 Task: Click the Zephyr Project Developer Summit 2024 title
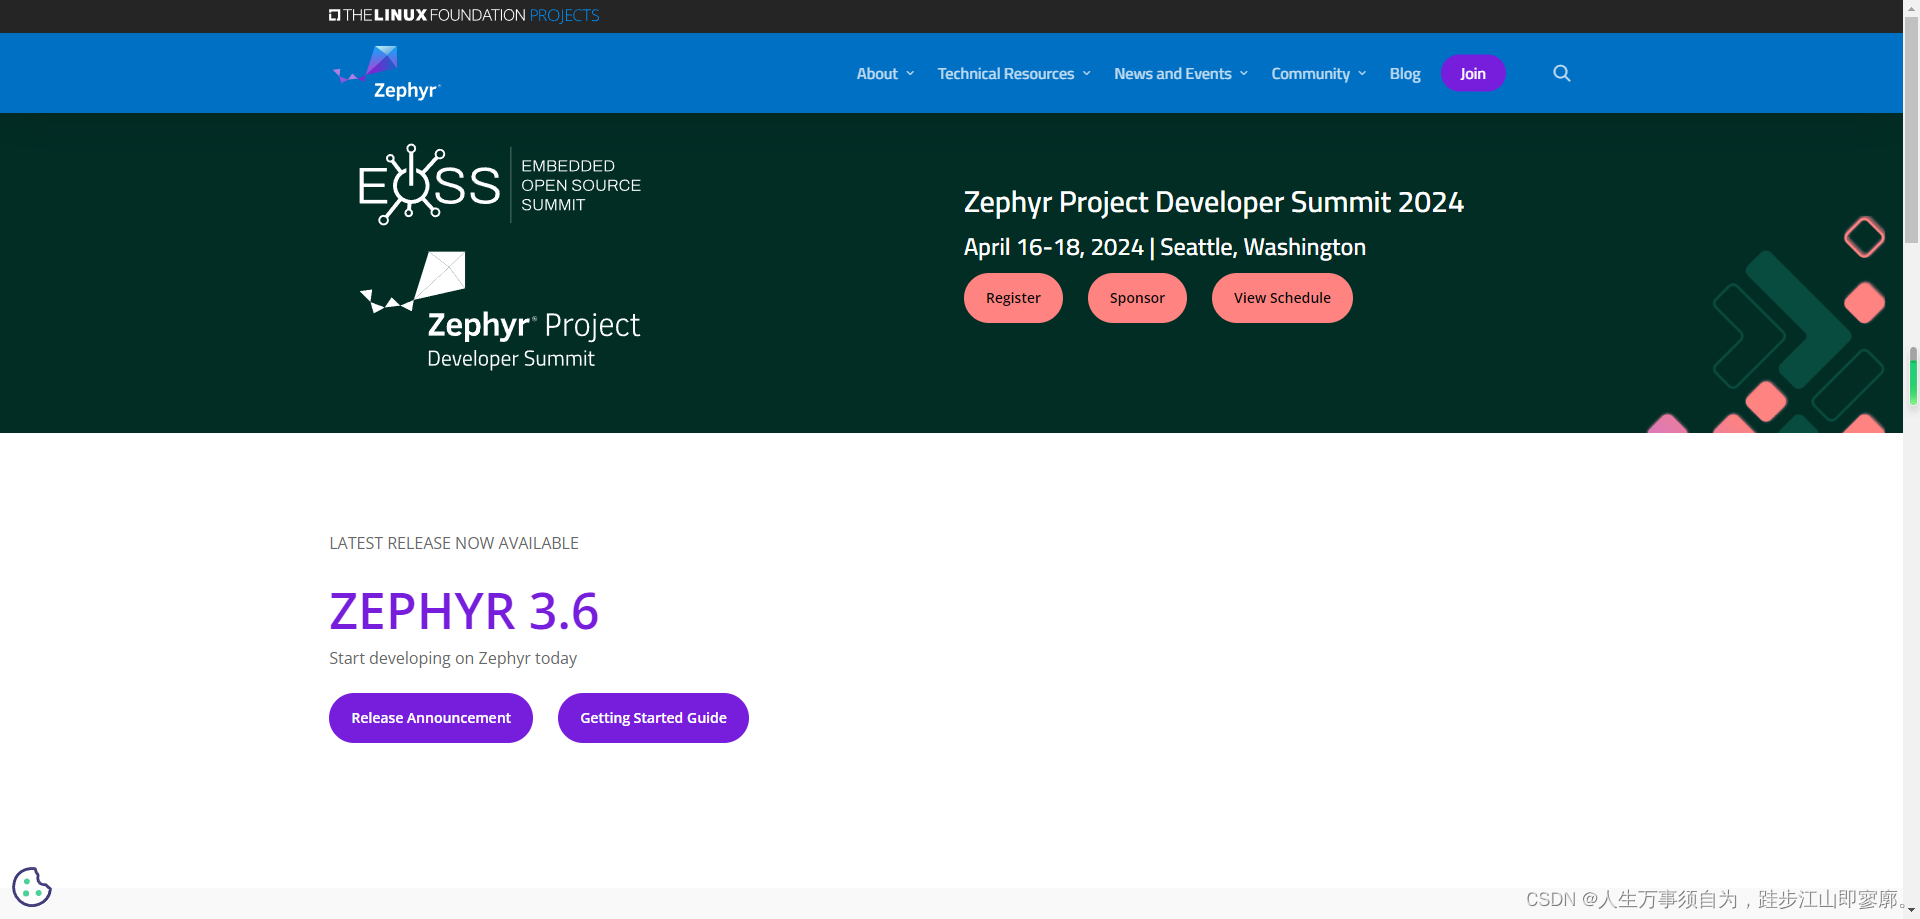(1213, 202)
